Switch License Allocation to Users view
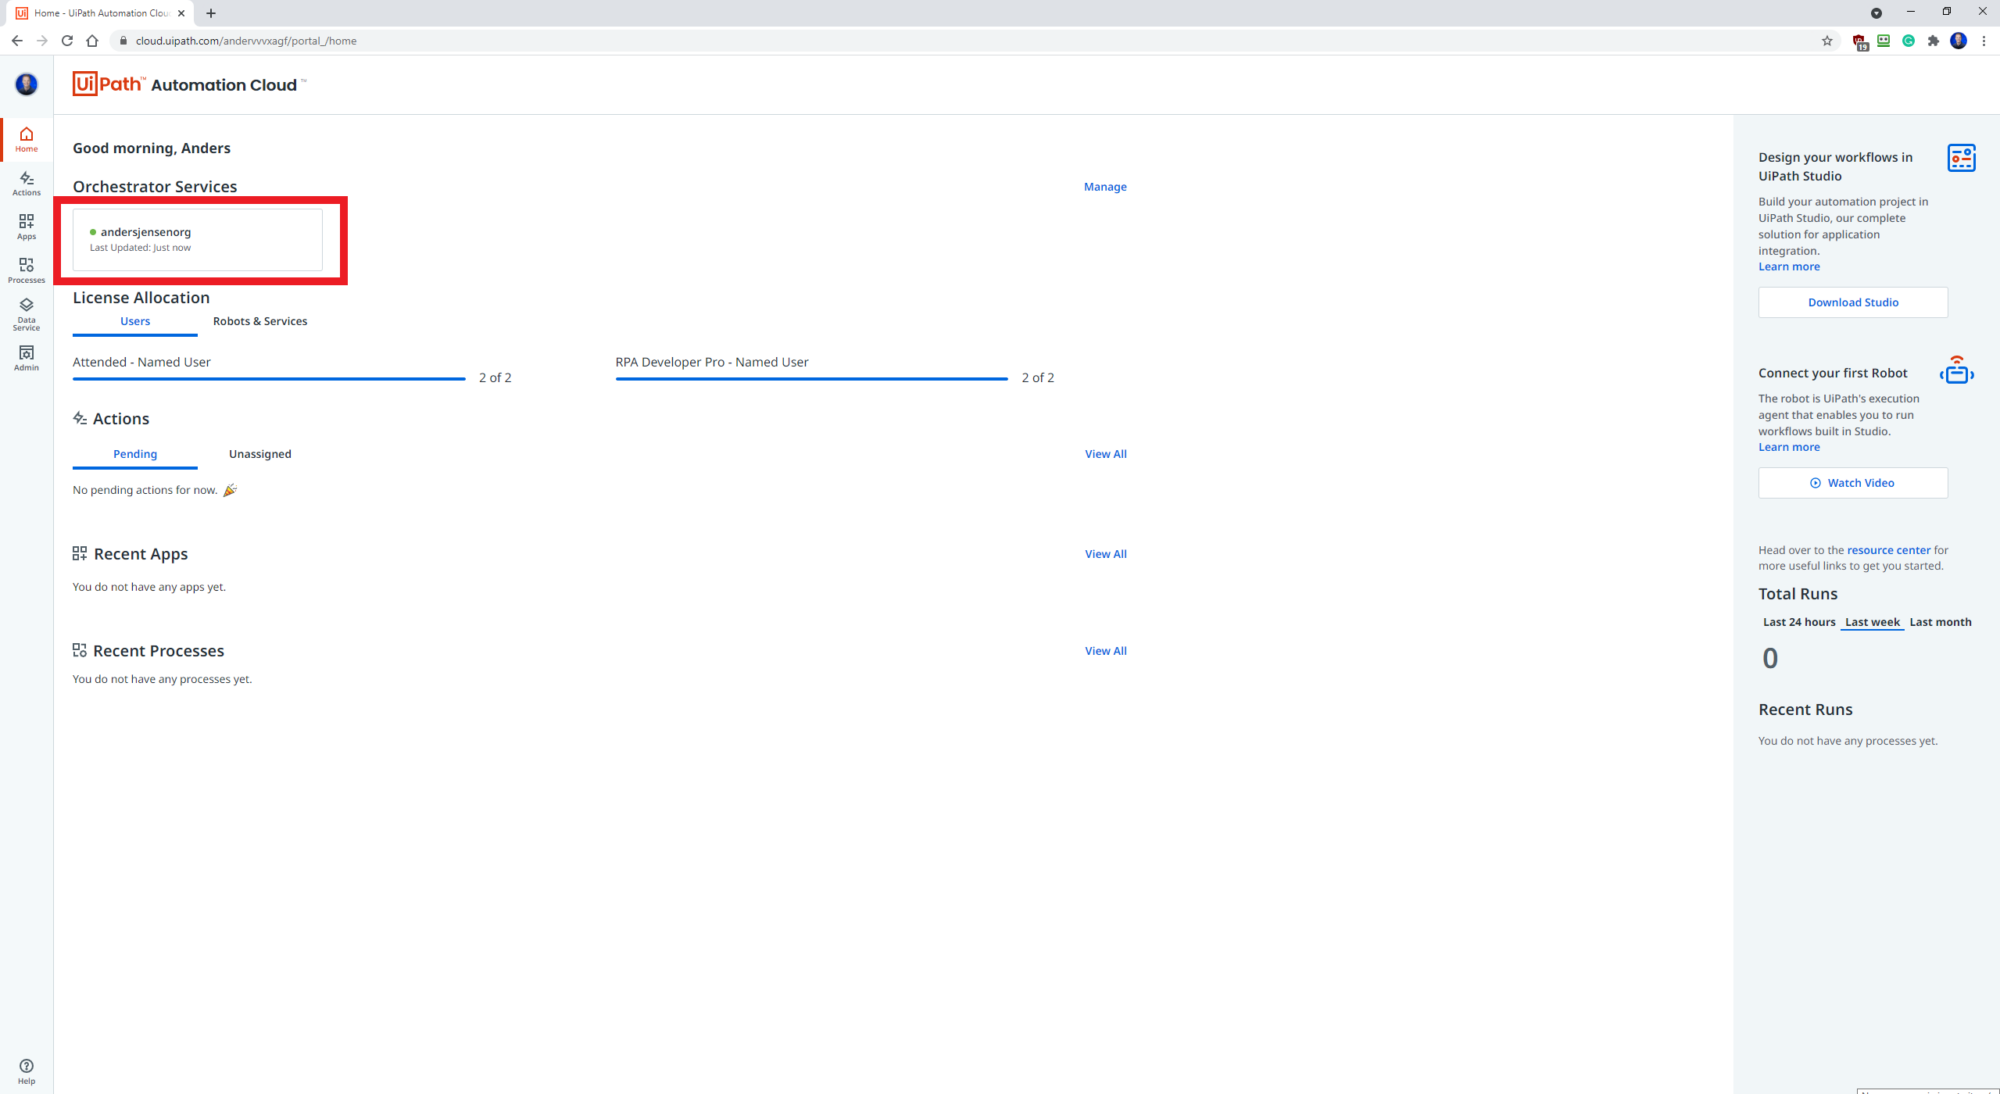This screenshot has height=1094, width=2000. pos(134,321)
